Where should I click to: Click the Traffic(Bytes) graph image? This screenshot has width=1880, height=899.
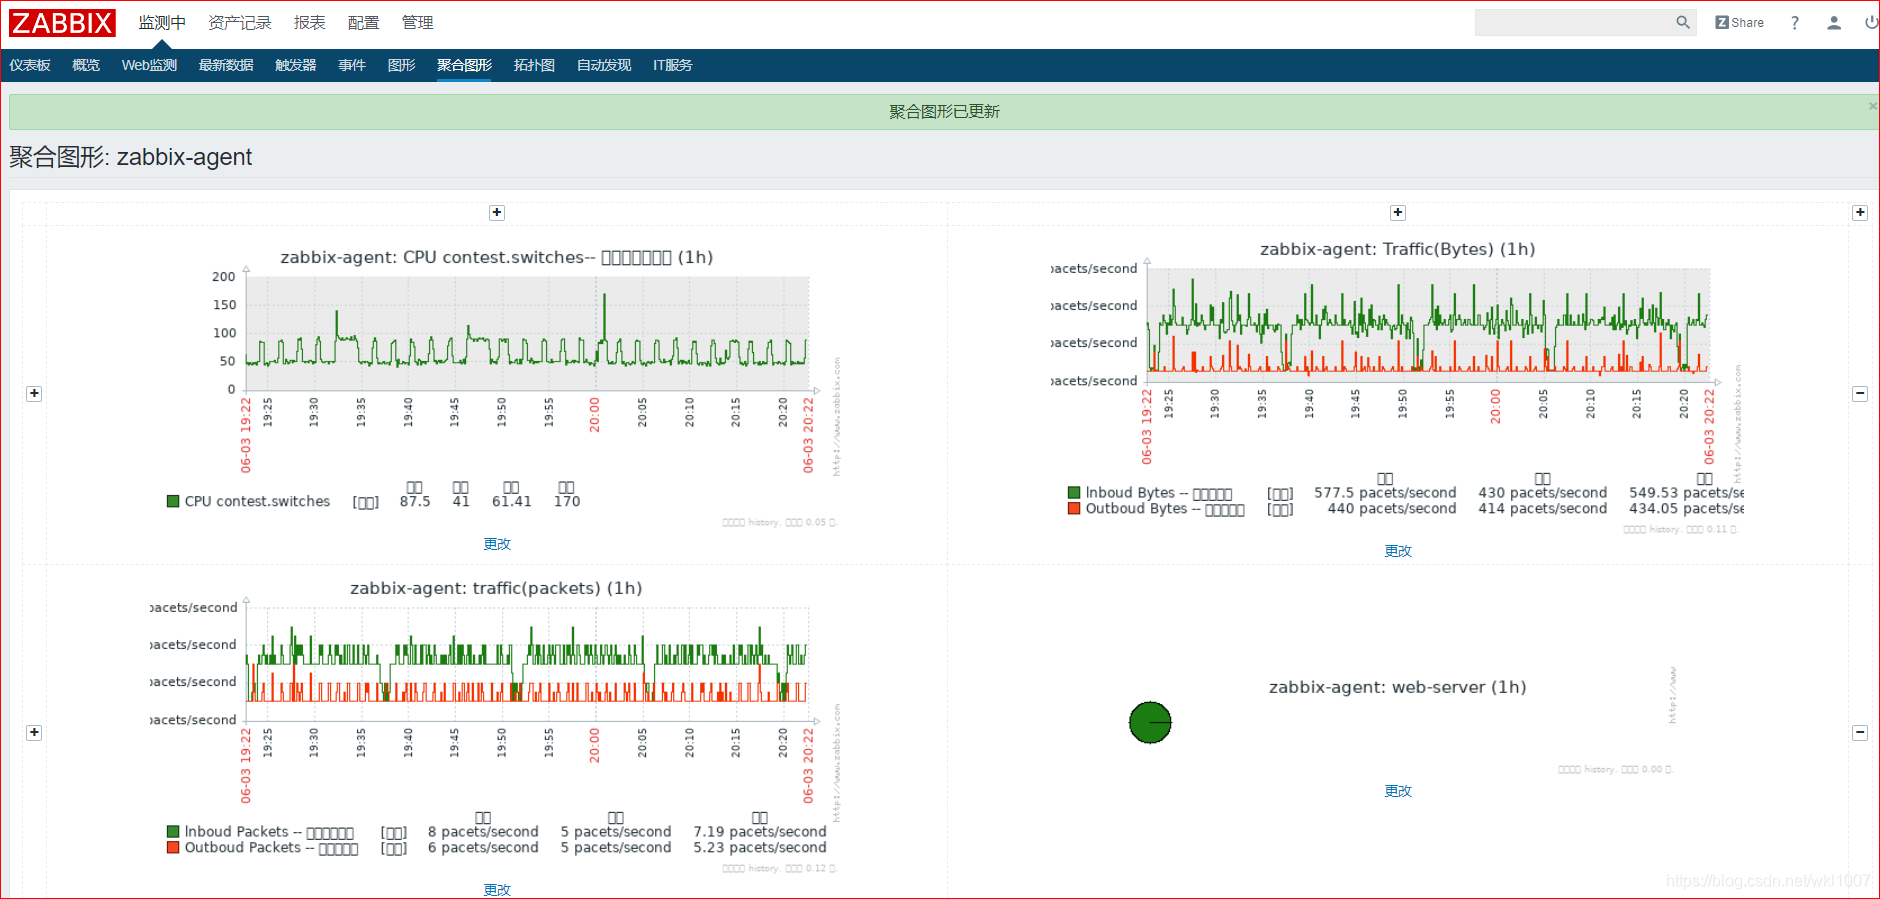[1398, 388]
